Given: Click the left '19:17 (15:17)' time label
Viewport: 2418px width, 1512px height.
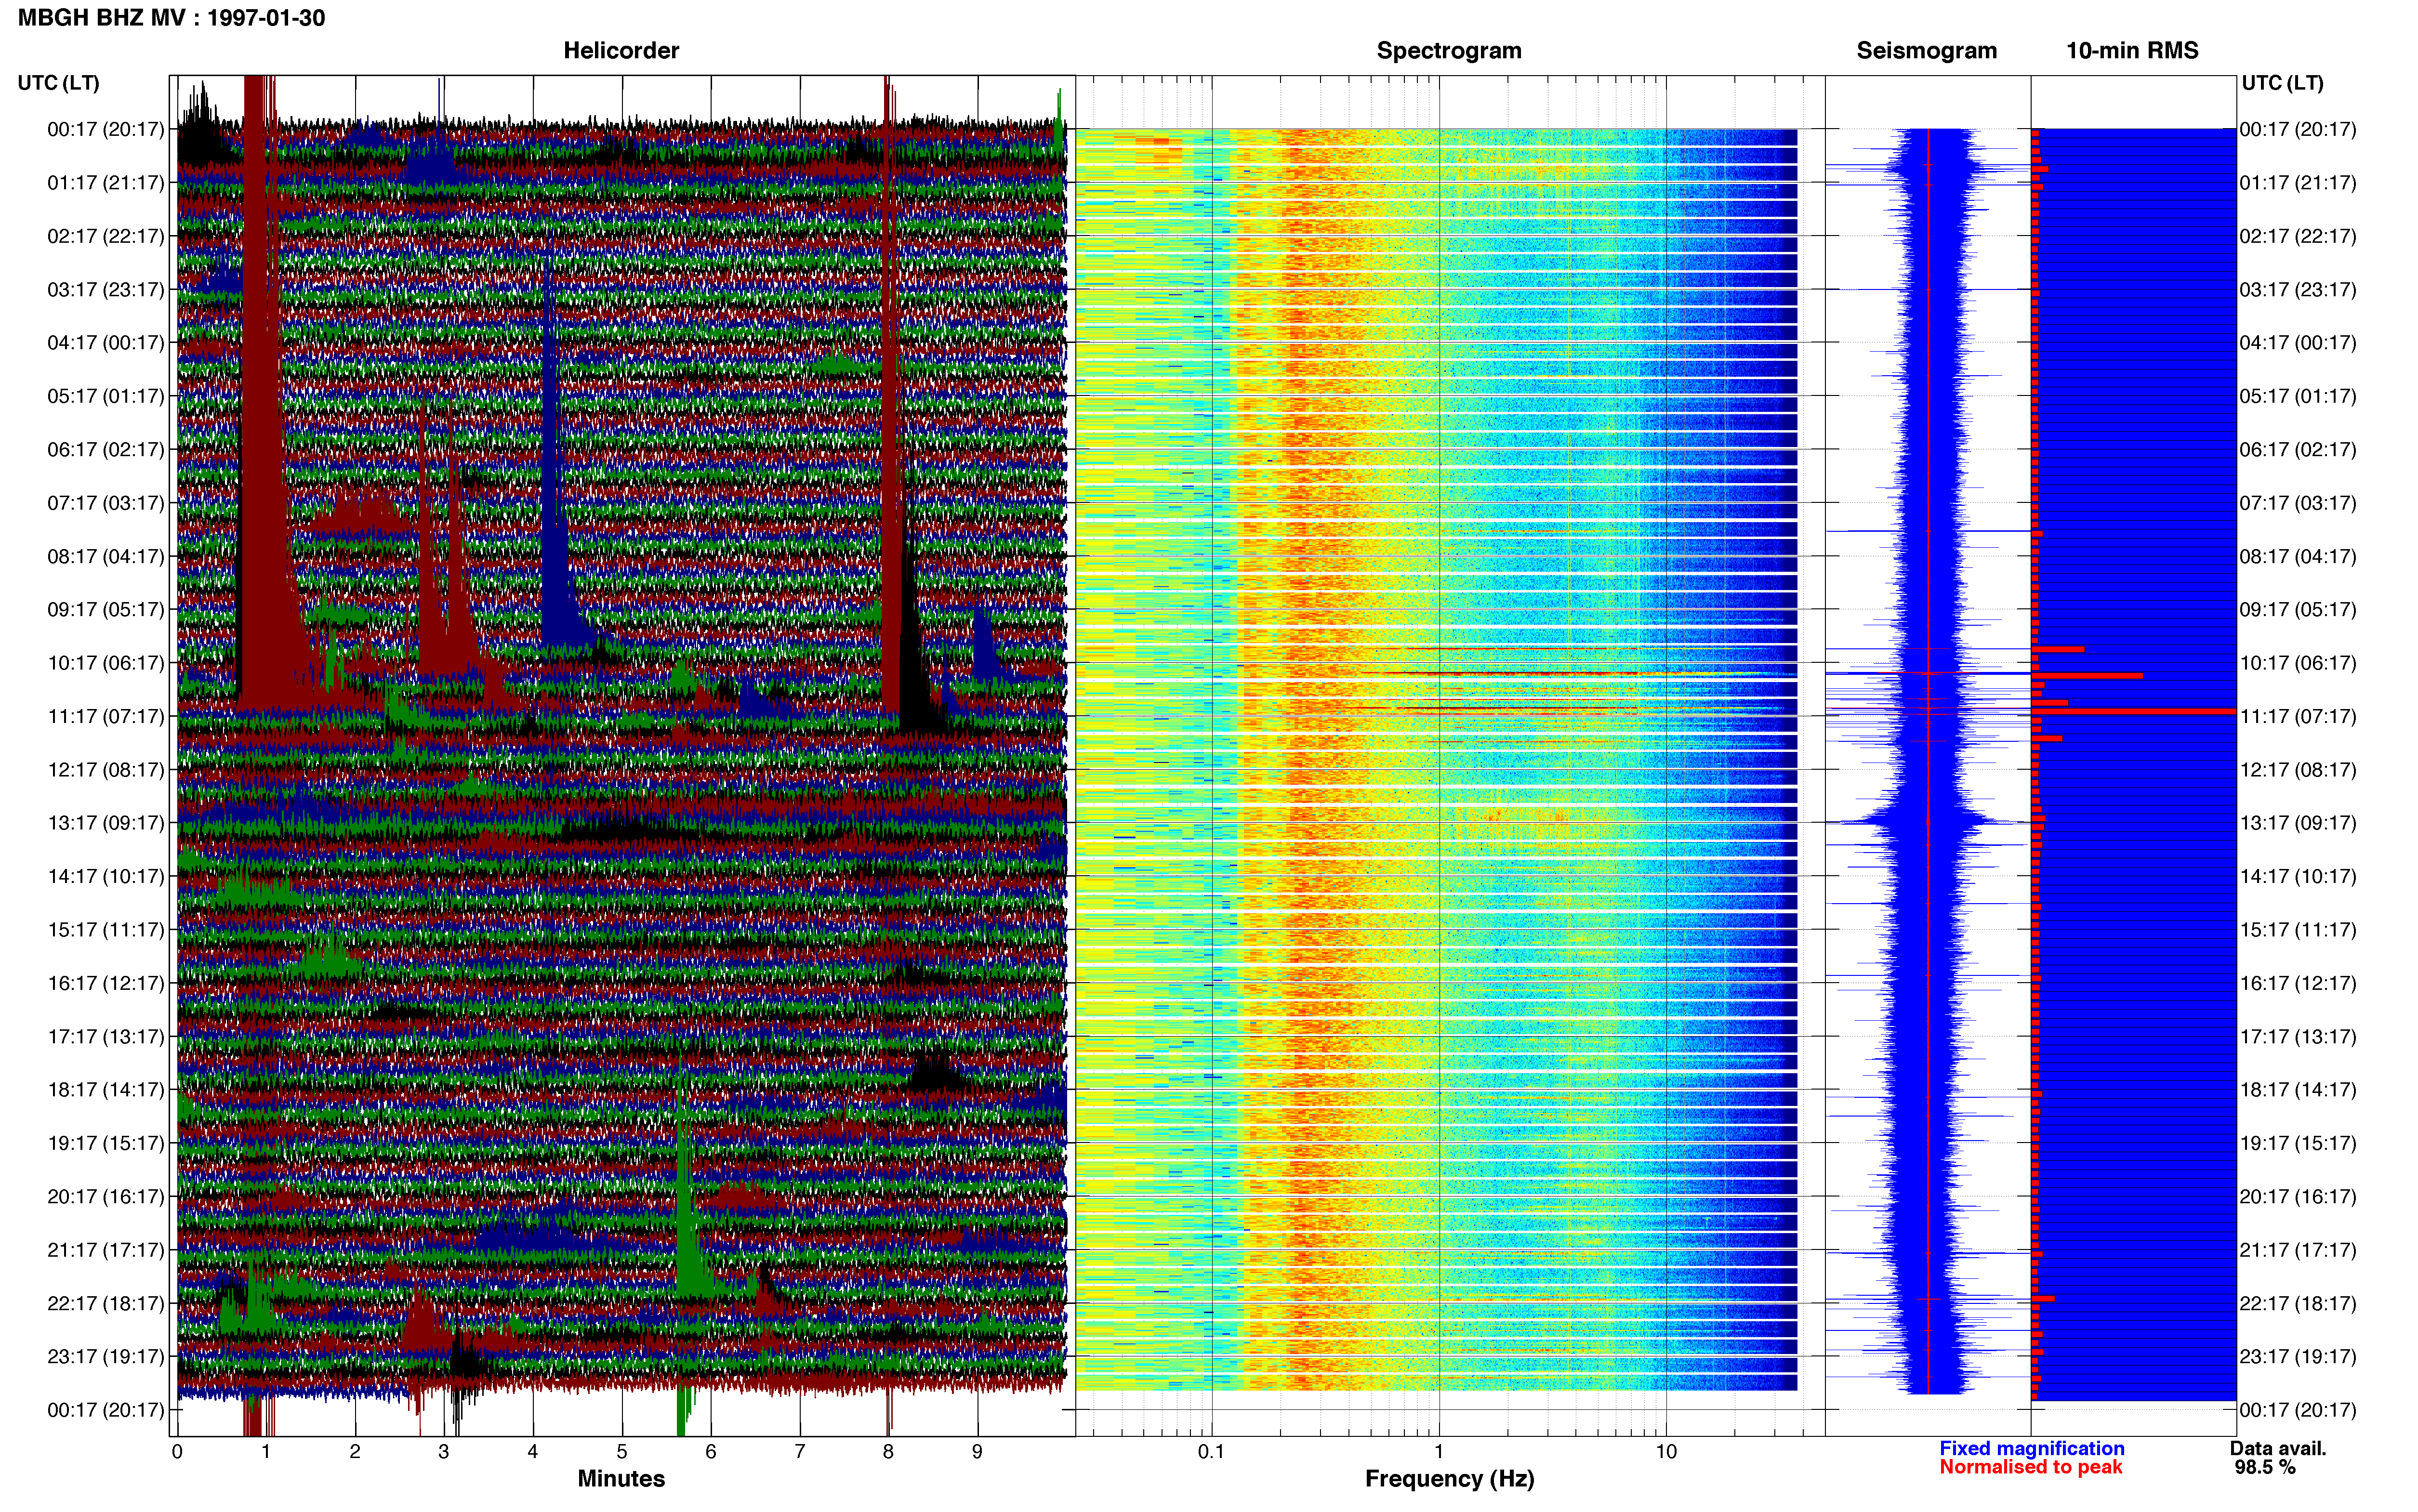Looking at the screenshot, I should (x=105, y=1143).
